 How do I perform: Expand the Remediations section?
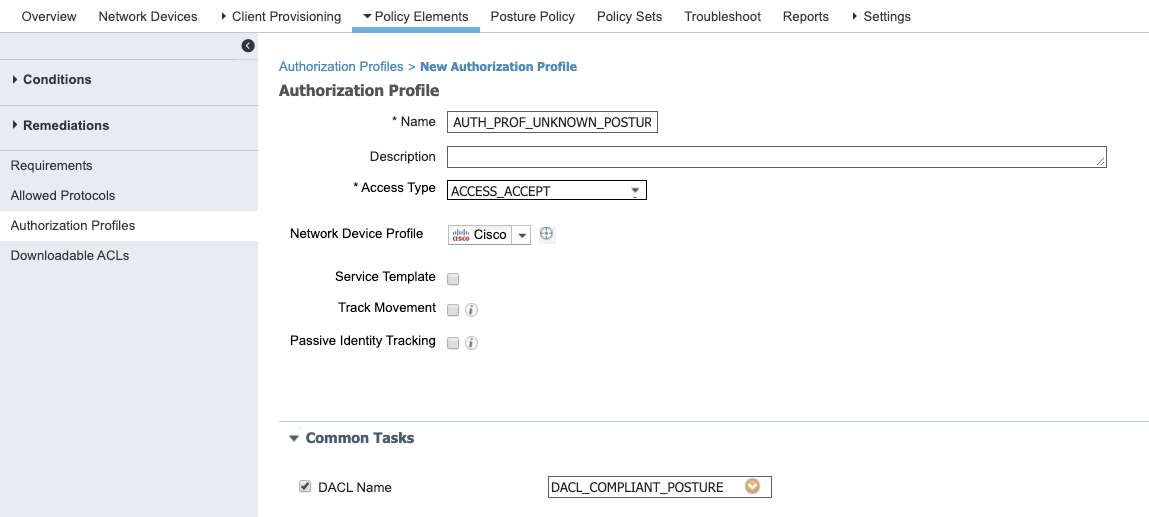tap(66, 125)
